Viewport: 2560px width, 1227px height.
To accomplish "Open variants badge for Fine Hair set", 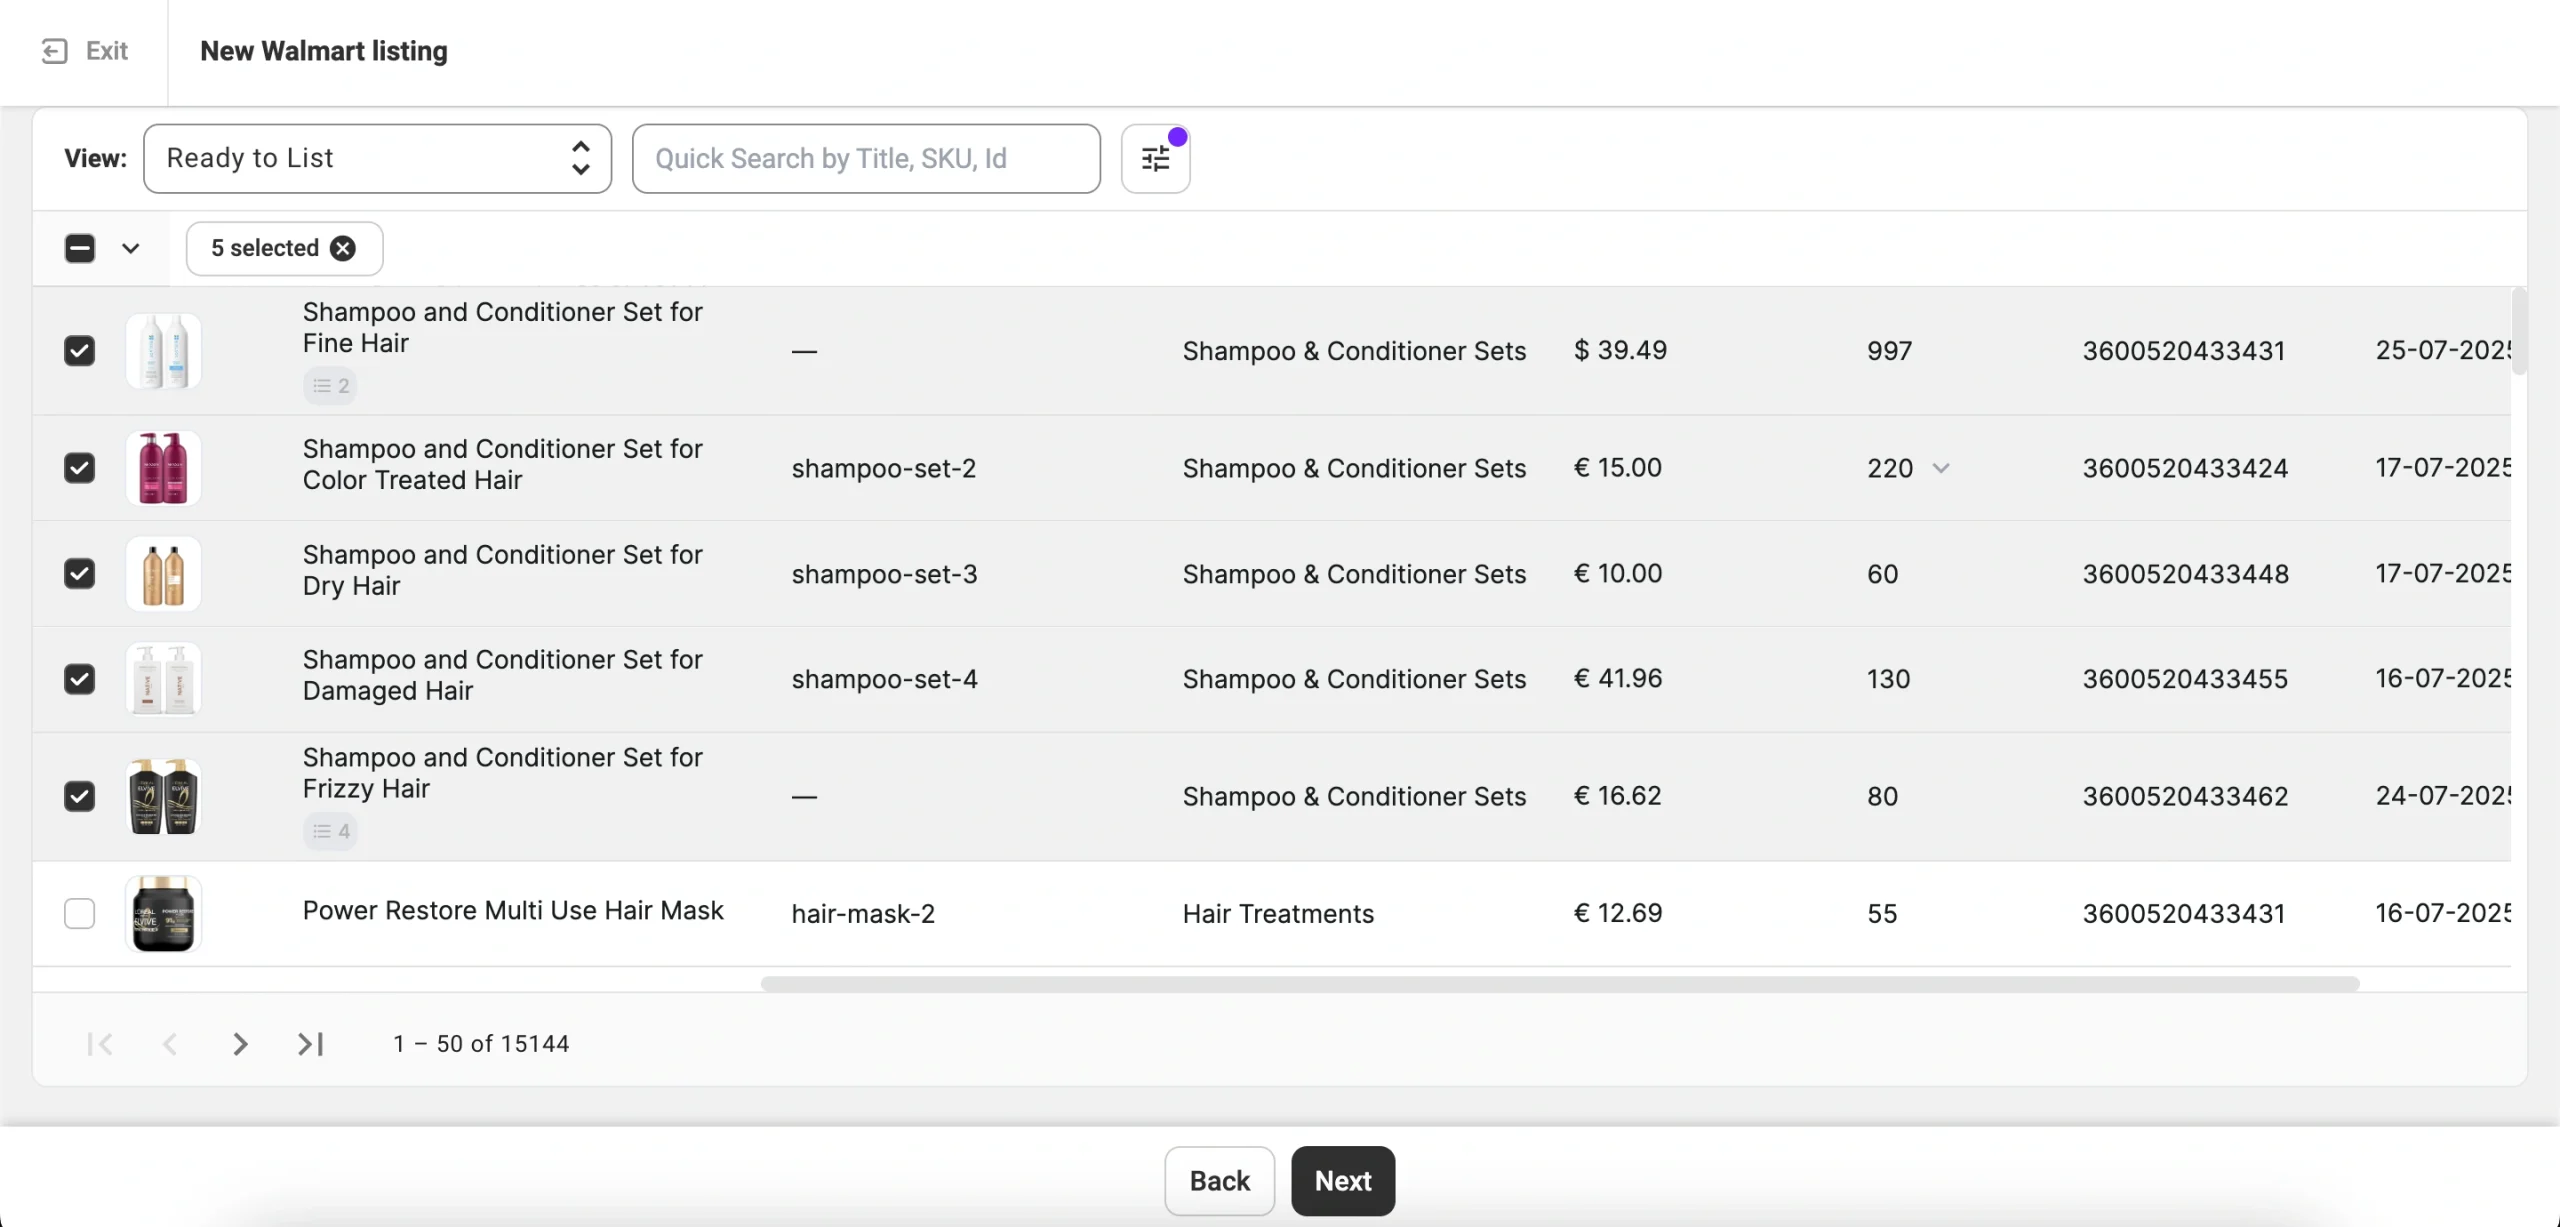I will tap(330, 386).
